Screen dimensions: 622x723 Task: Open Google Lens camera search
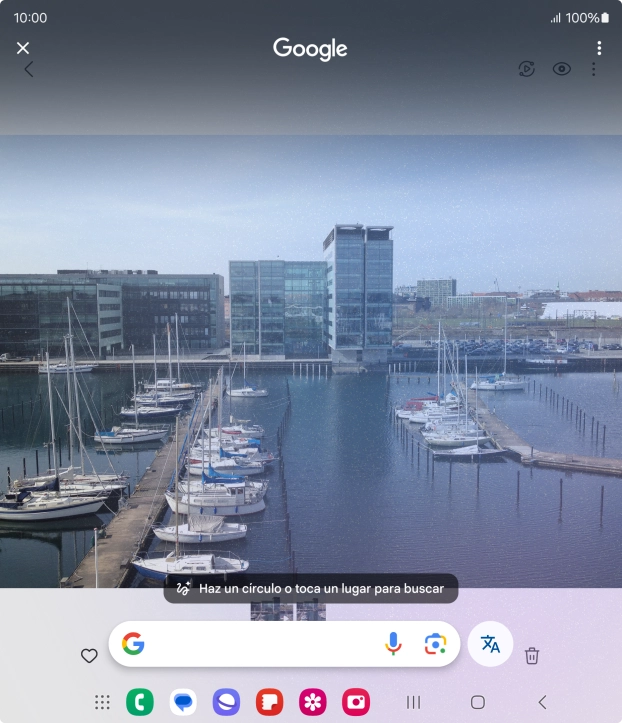[x=434, y=644]
